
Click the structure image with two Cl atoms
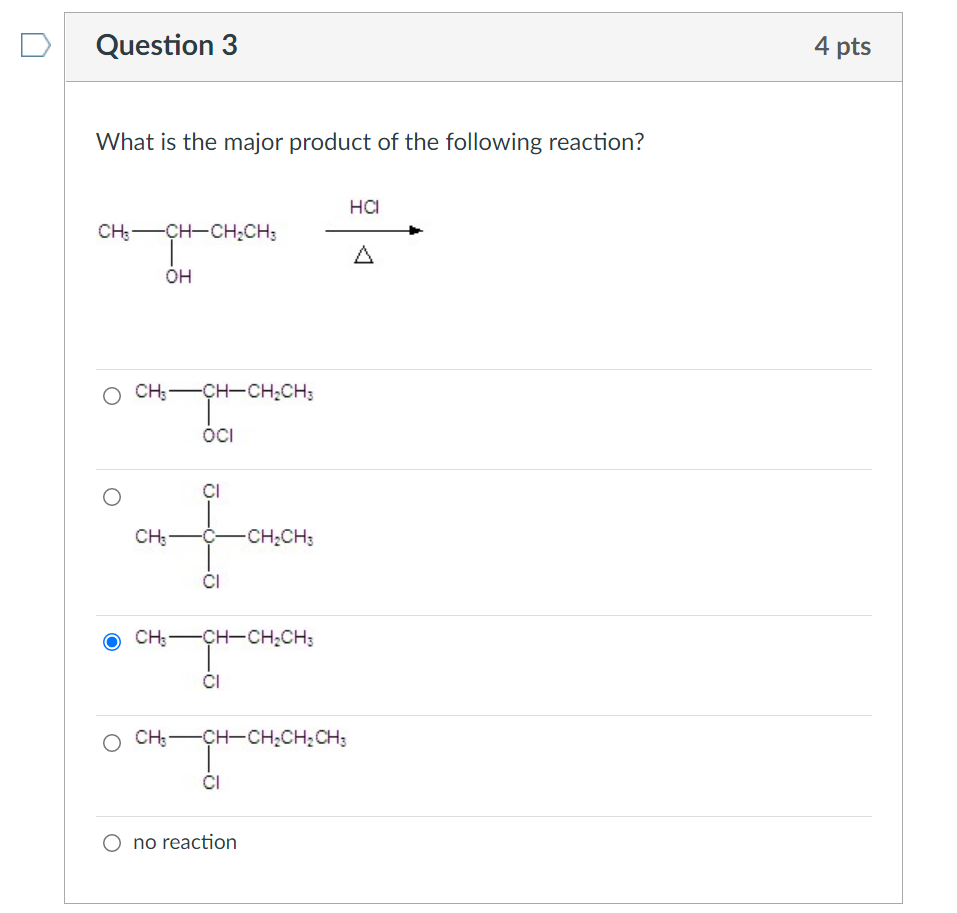(x=225, y=537)
